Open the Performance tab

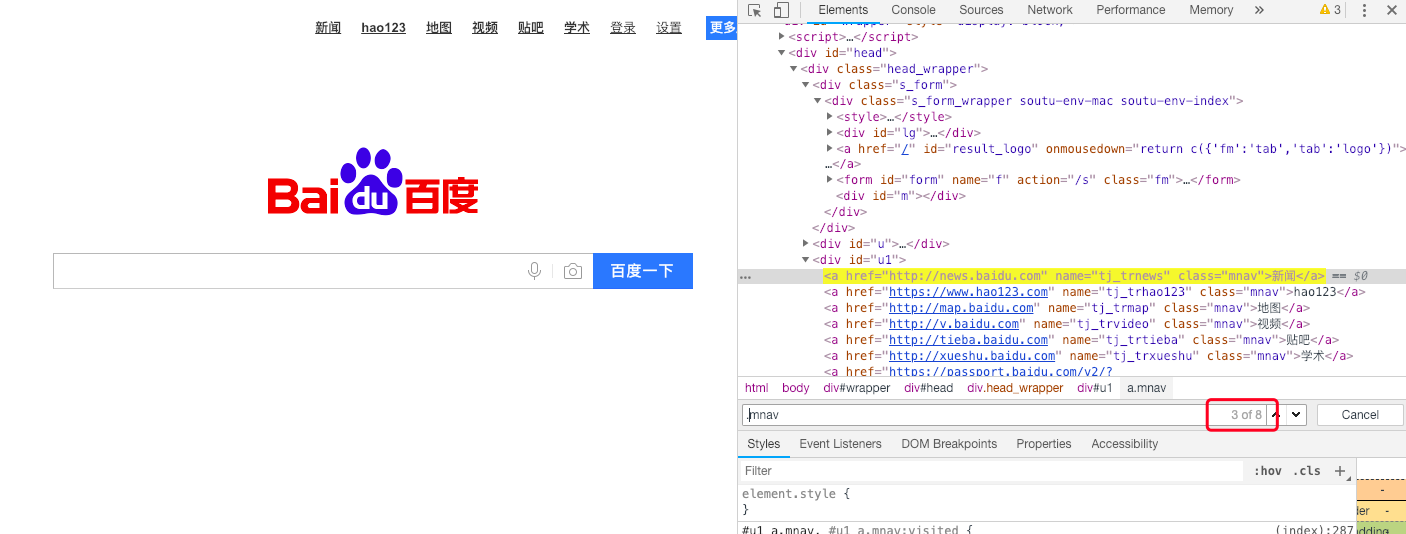(x=1131, y=10)
